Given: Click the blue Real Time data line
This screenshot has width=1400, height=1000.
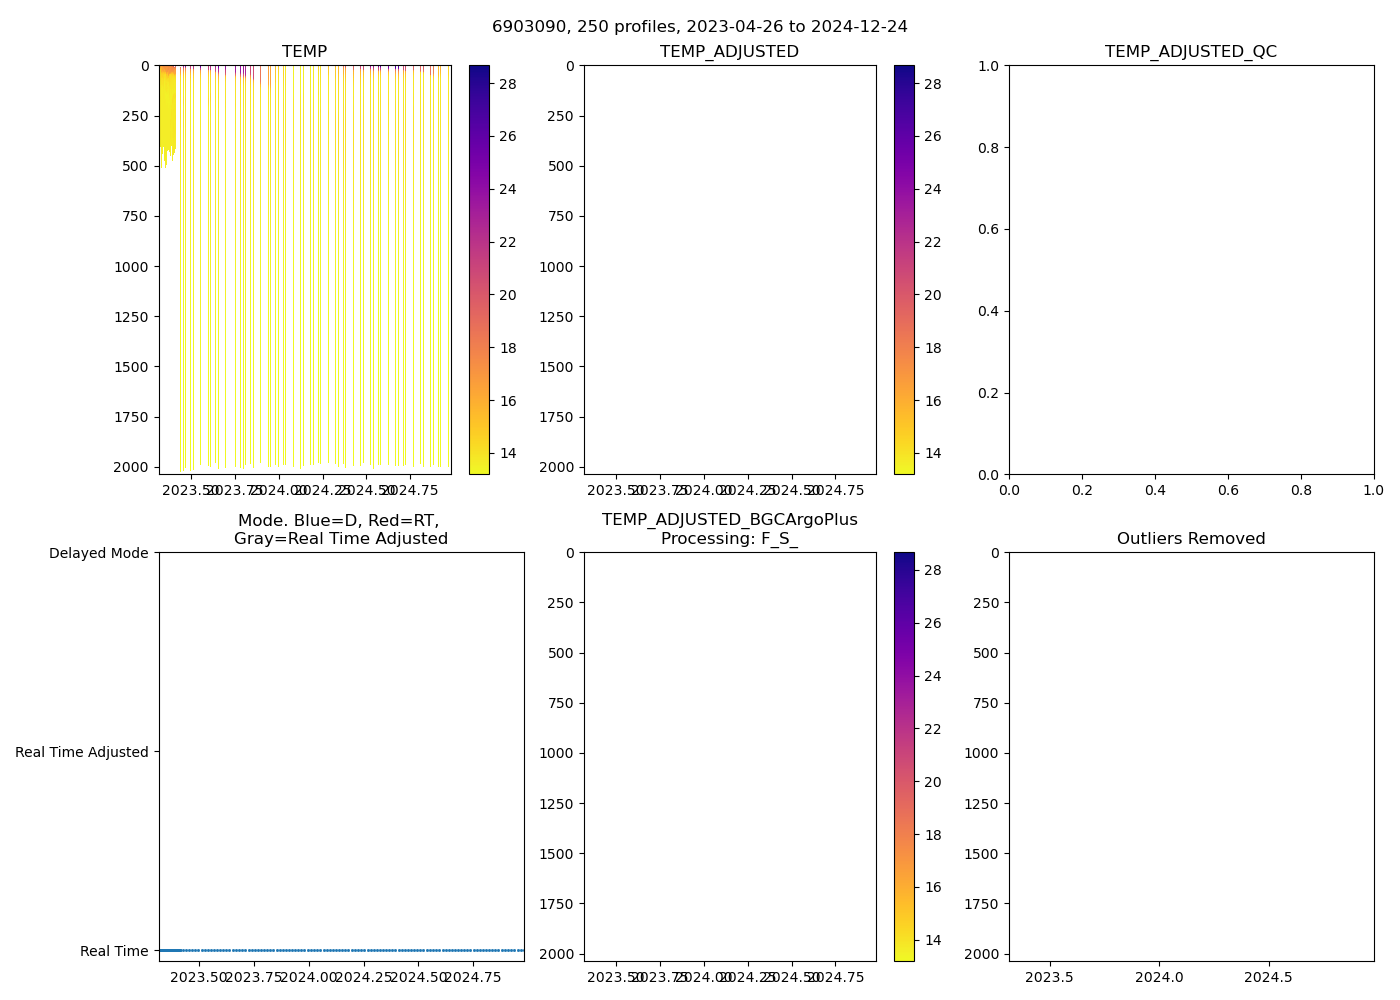Looking at the screenshot, I should point(340,950).
